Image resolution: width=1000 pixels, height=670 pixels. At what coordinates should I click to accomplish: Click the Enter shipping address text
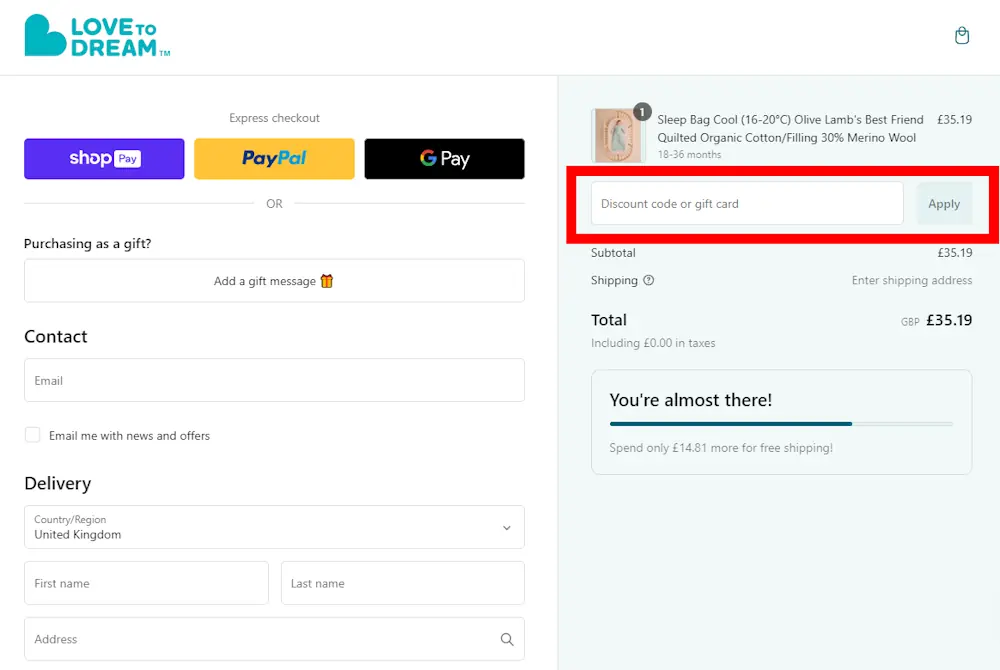(911, 281)
